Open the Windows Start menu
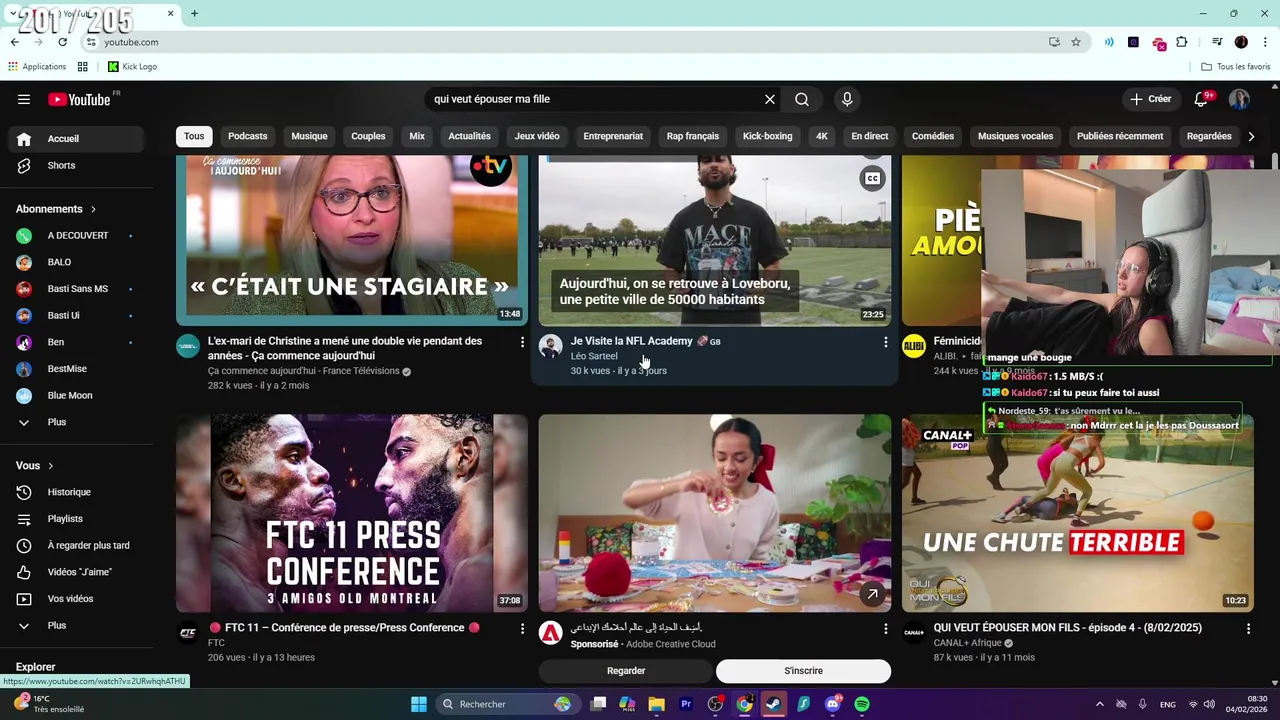Viewport: 1280px width, 720px height. pos(419,704)
